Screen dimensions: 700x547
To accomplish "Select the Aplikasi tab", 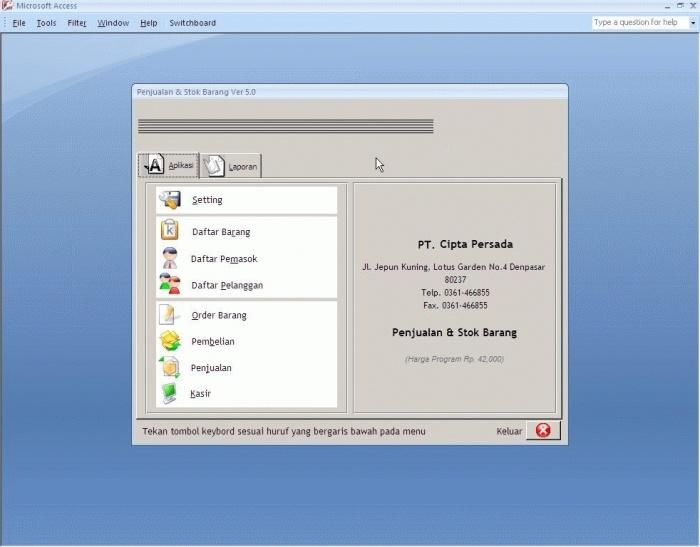I will pos(168,165).
